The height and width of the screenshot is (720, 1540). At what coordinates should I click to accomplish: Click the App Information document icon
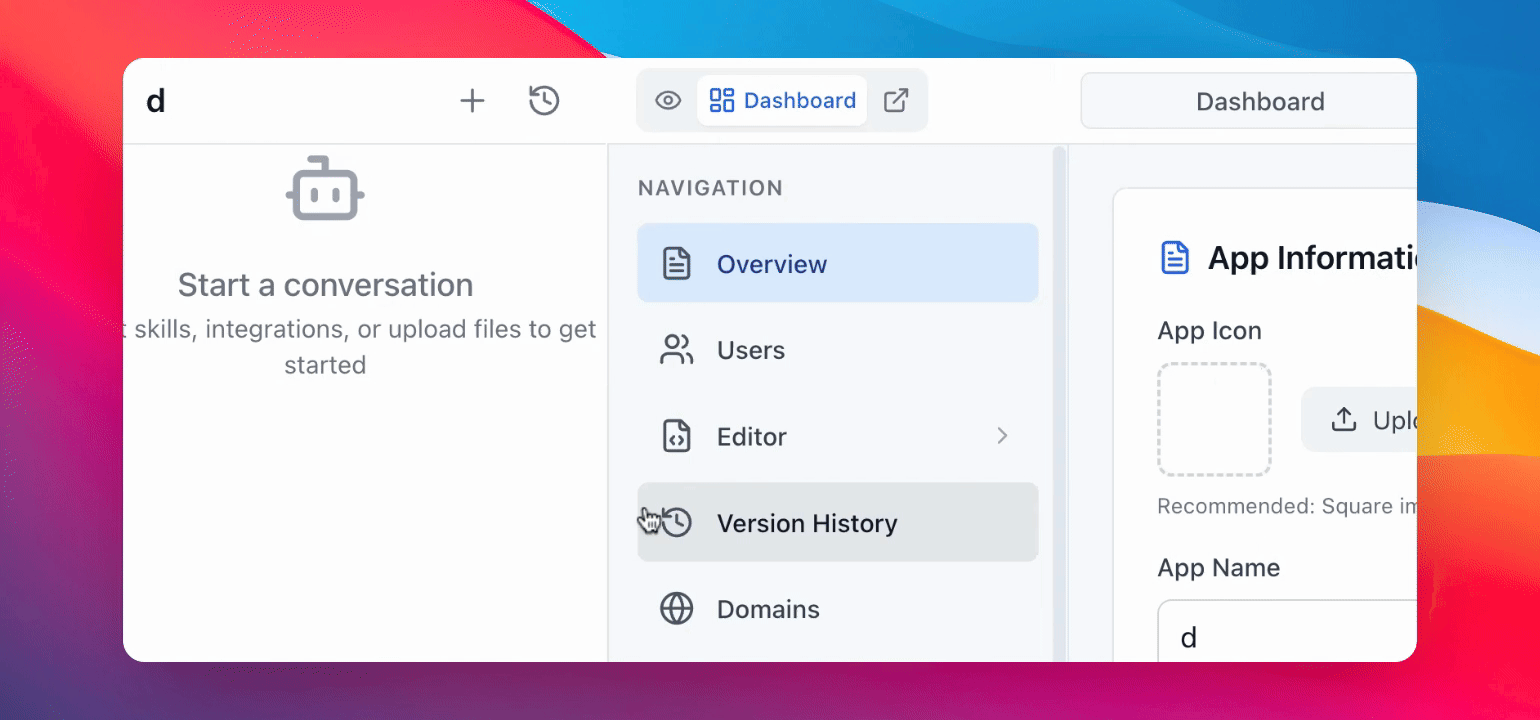coord(1174,258)
